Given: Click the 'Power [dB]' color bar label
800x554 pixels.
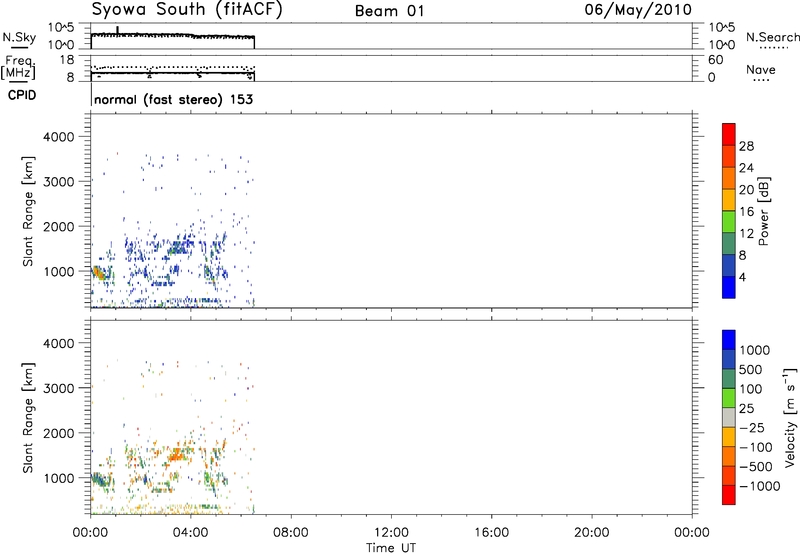Looking at the screenshot, I should 764,211.
